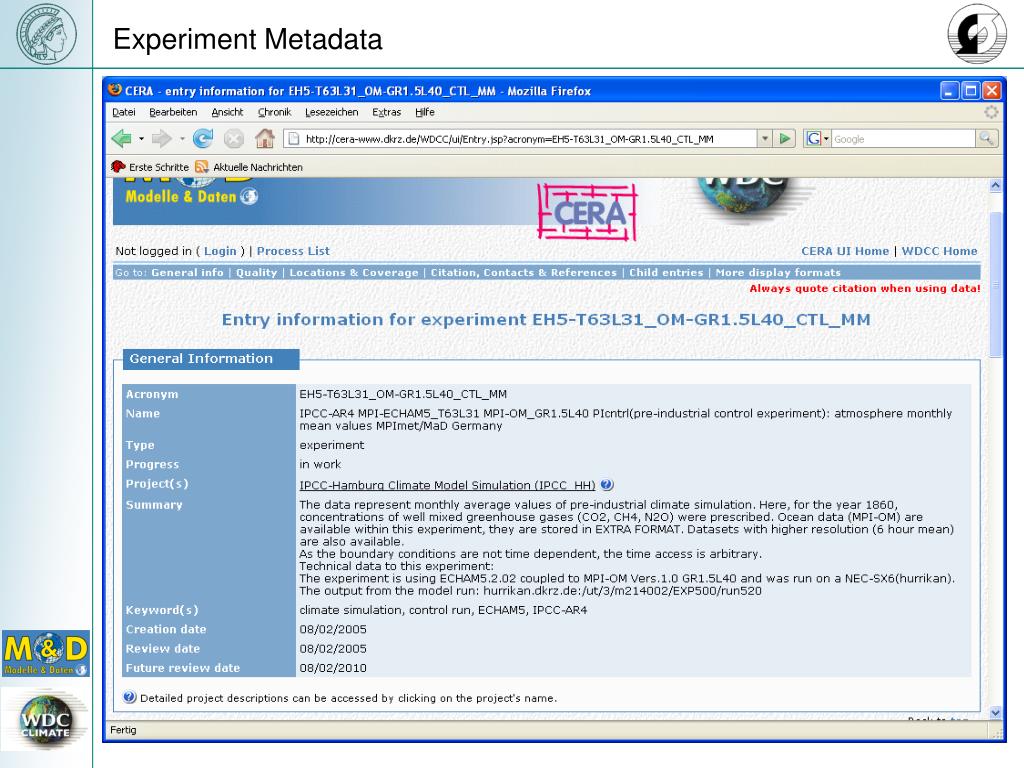Click the M&D logo in the slide sidebar
This screenshot has height=768, width=1024.
pos(46,653)
